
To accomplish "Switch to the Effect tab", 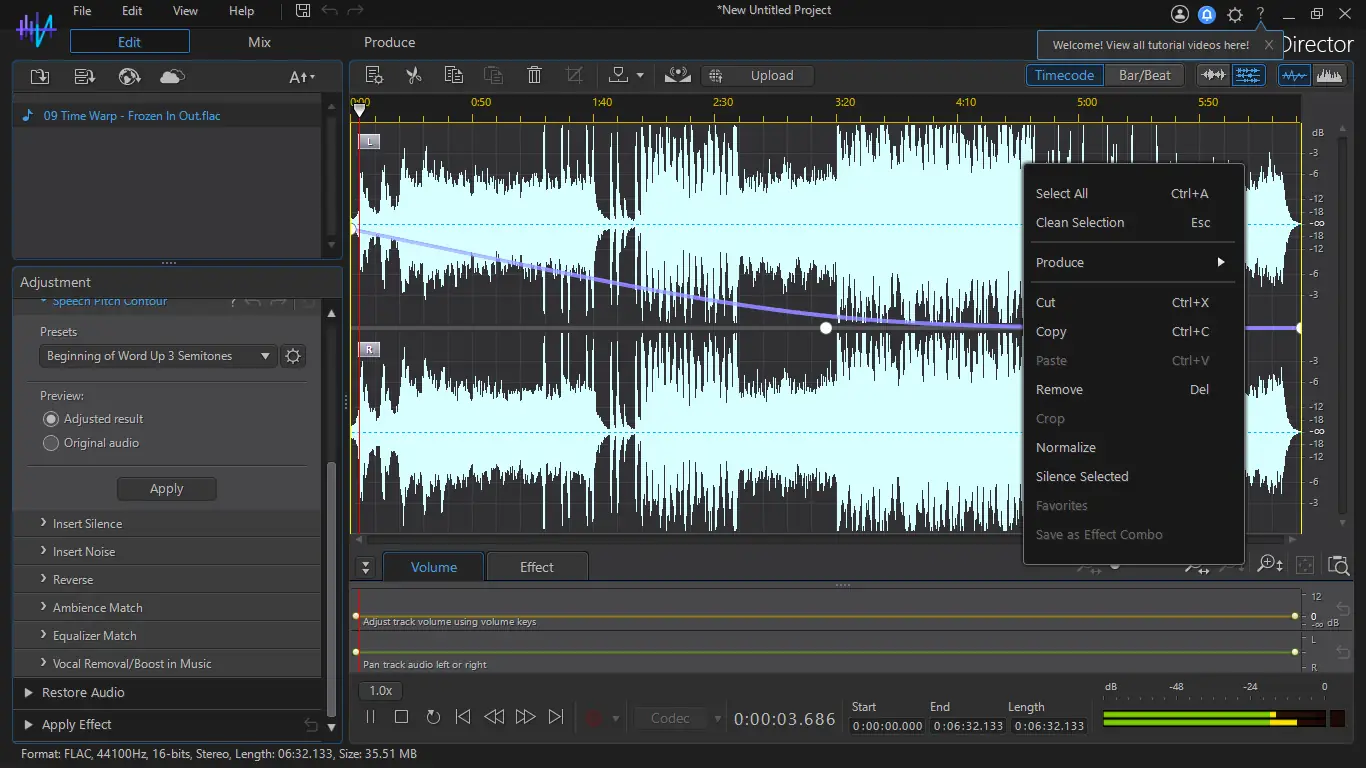I will click(536, 567).
